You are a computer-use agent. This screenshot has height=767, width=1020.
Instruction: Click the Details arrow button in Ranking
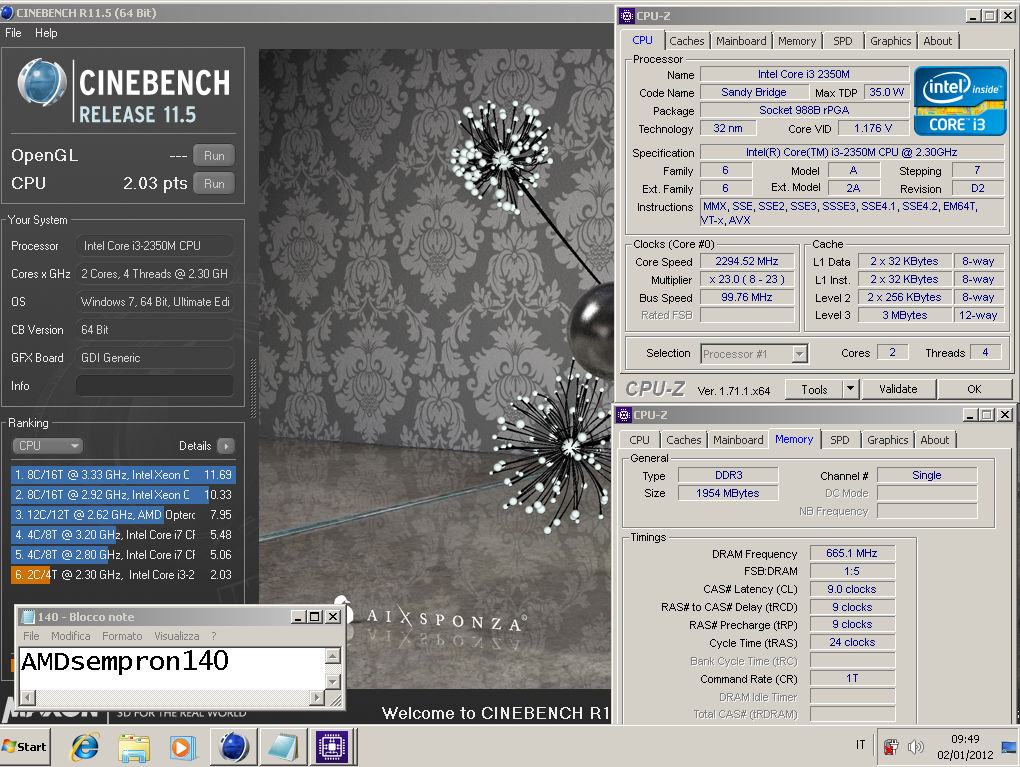click(226, 446)
